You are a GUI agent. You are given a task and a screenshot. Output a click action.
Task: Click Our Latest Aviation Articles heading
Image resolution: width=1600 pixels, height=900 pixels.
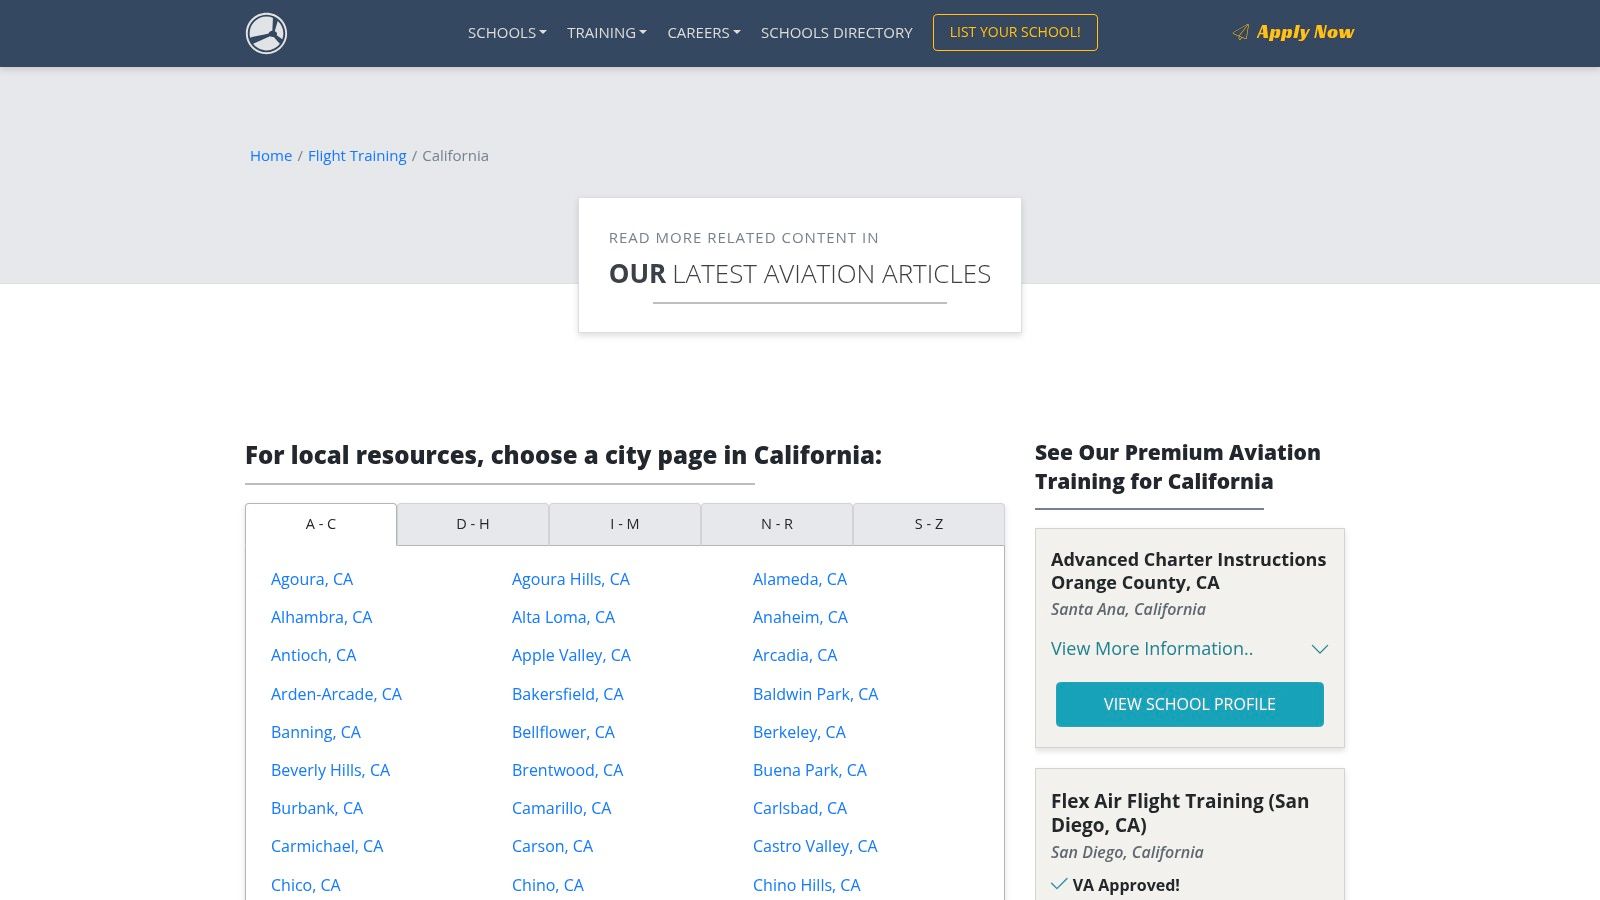click(800, 274)
